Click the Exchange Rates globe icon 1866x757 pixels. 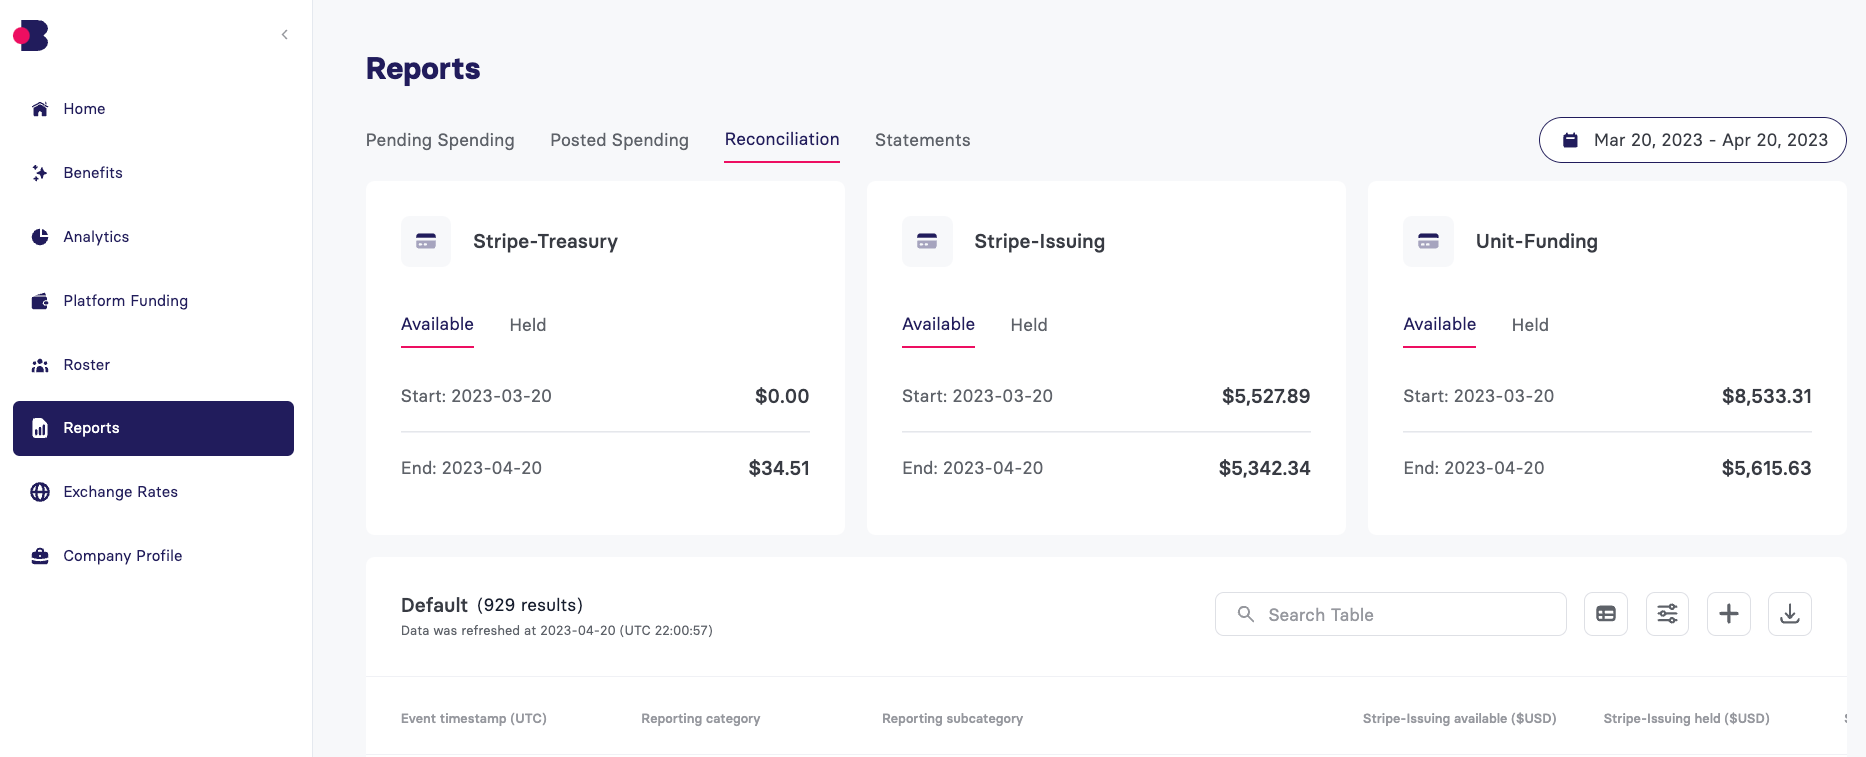click(40, 492)
